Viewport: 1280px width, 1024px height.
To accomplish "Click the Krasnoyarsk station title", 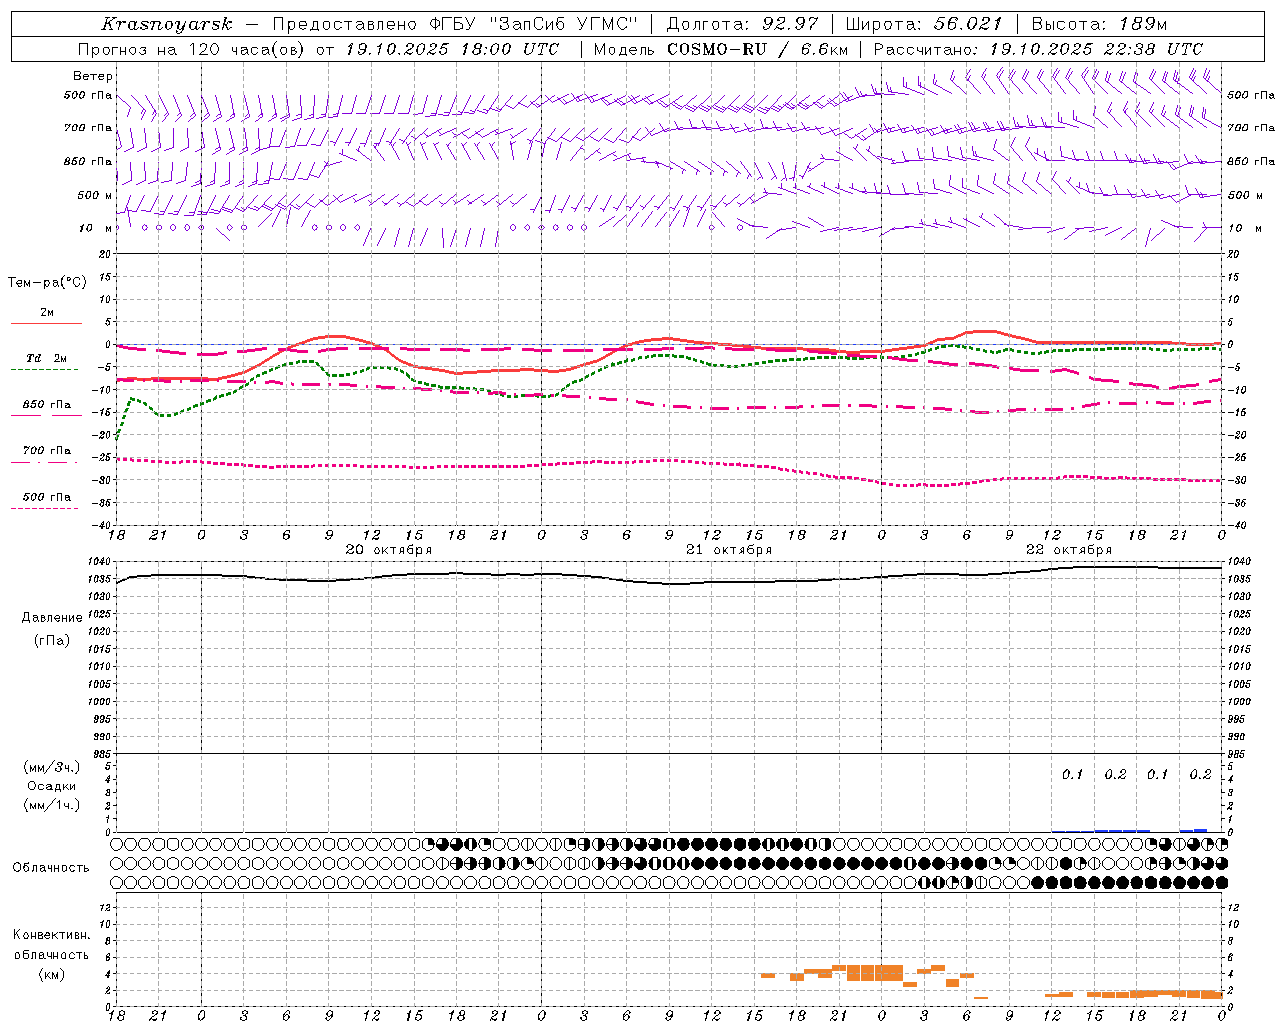I will click(x=167, y=24).
